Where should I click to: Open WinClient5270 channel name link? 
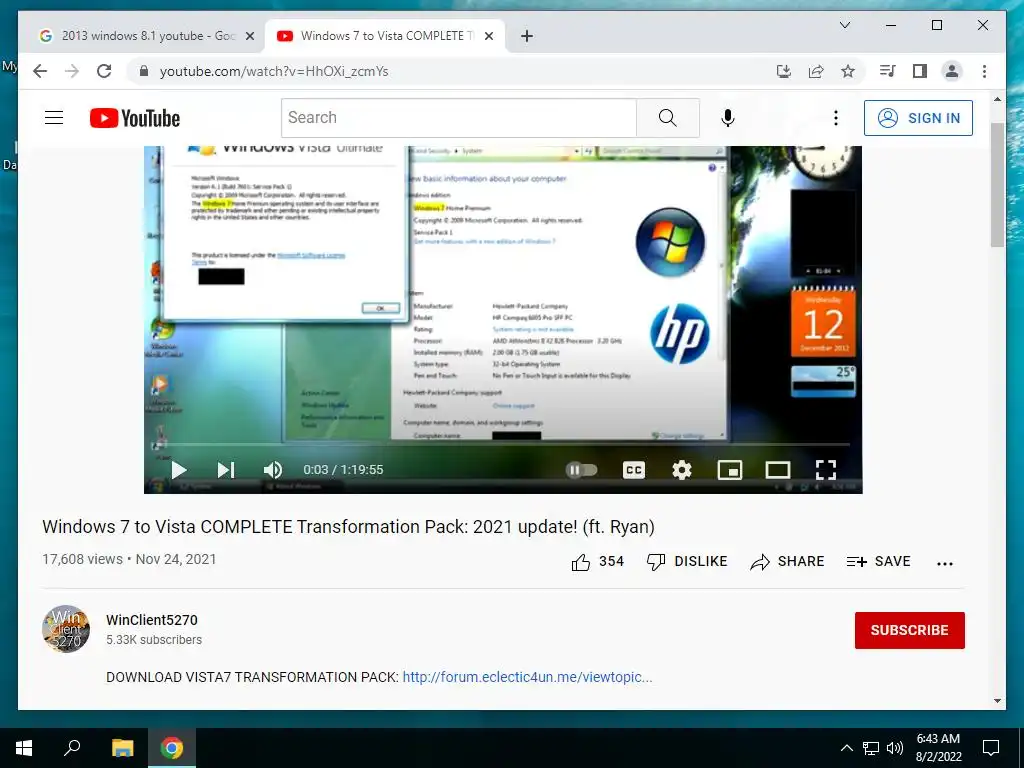[152, 620]
